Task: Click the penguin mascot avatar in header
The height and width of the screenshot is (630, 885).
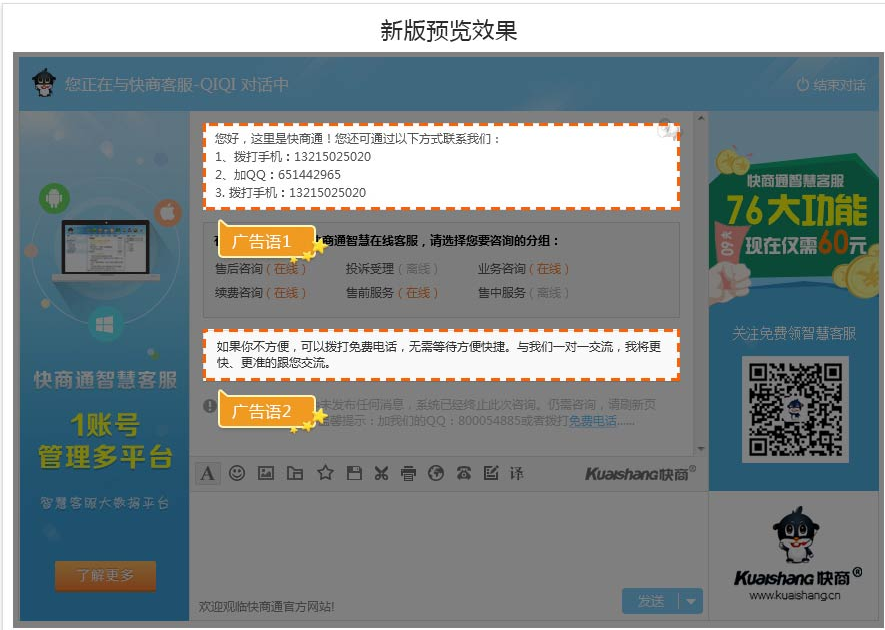Action: pyautogui.click(x=43, y=83)
